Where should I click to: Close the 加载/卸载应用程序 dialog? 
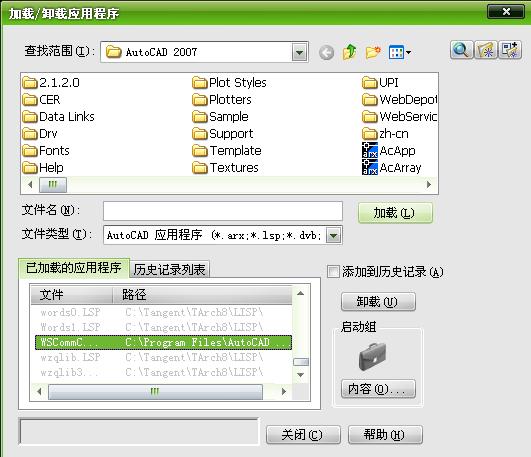pyautogui.click(x=506, y=12)
